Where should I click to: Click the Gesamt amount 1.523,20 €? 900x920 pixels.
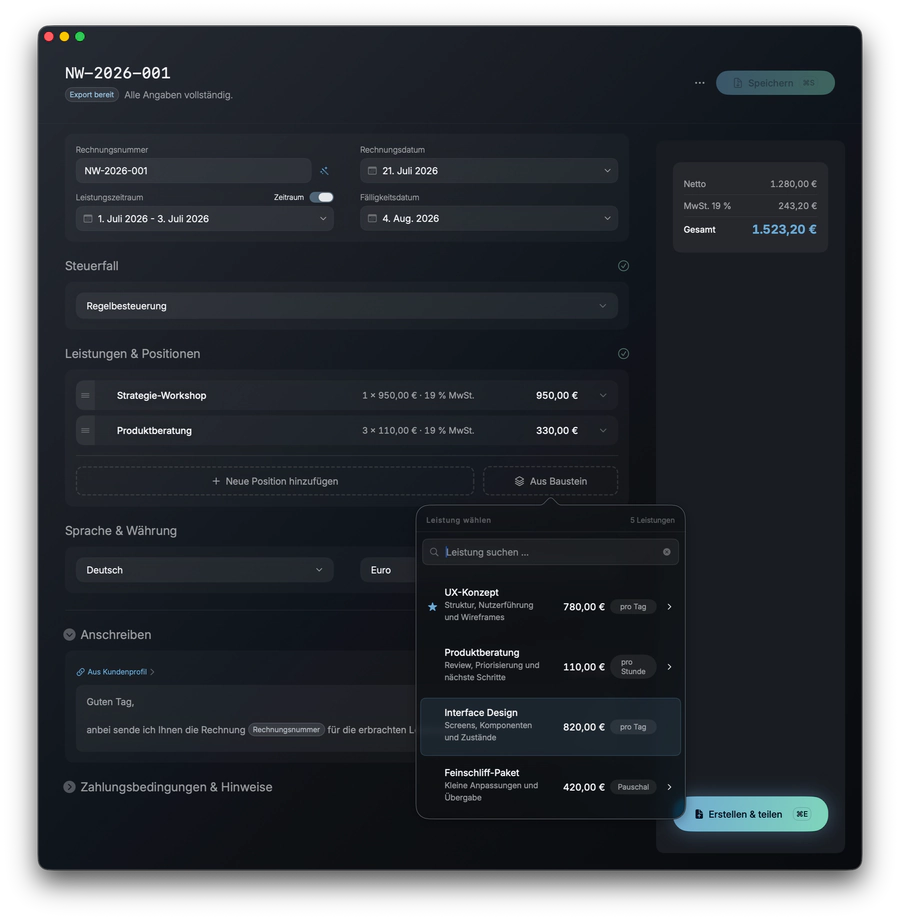784,229
